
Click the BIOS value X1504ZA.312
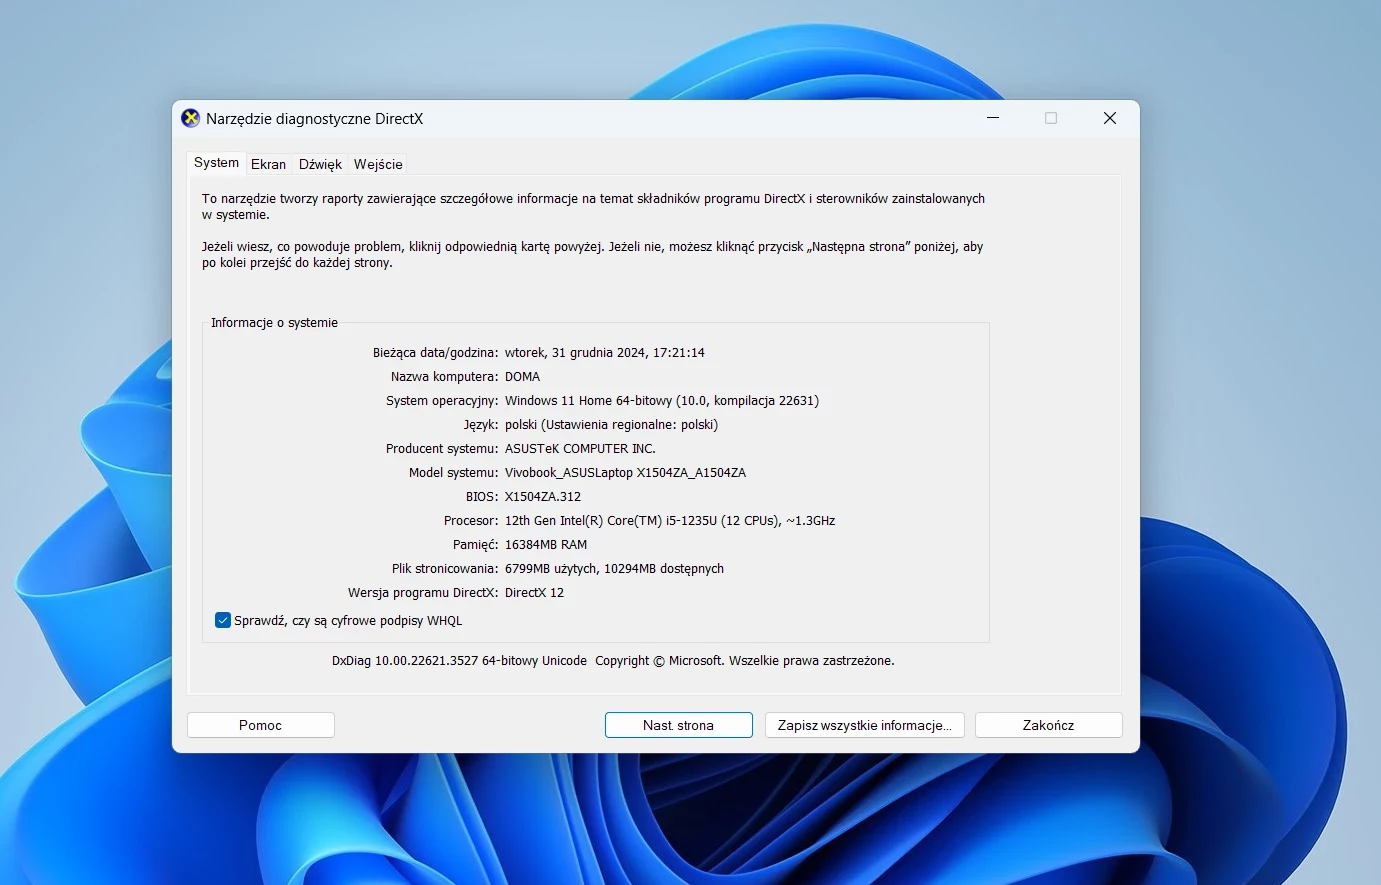(543, 497)
